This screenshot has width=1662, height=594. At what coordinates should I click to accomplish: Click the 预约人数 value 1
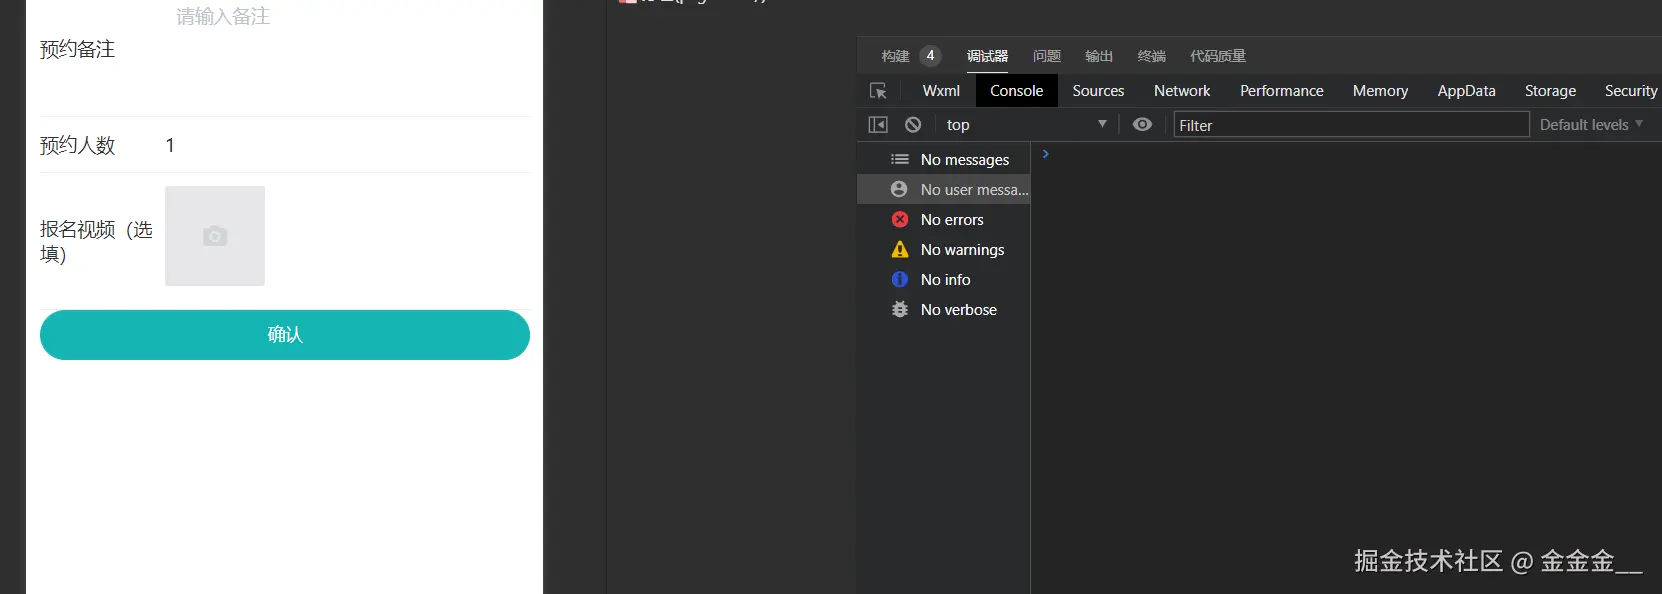pyautogui.click(x=170, y=146)
